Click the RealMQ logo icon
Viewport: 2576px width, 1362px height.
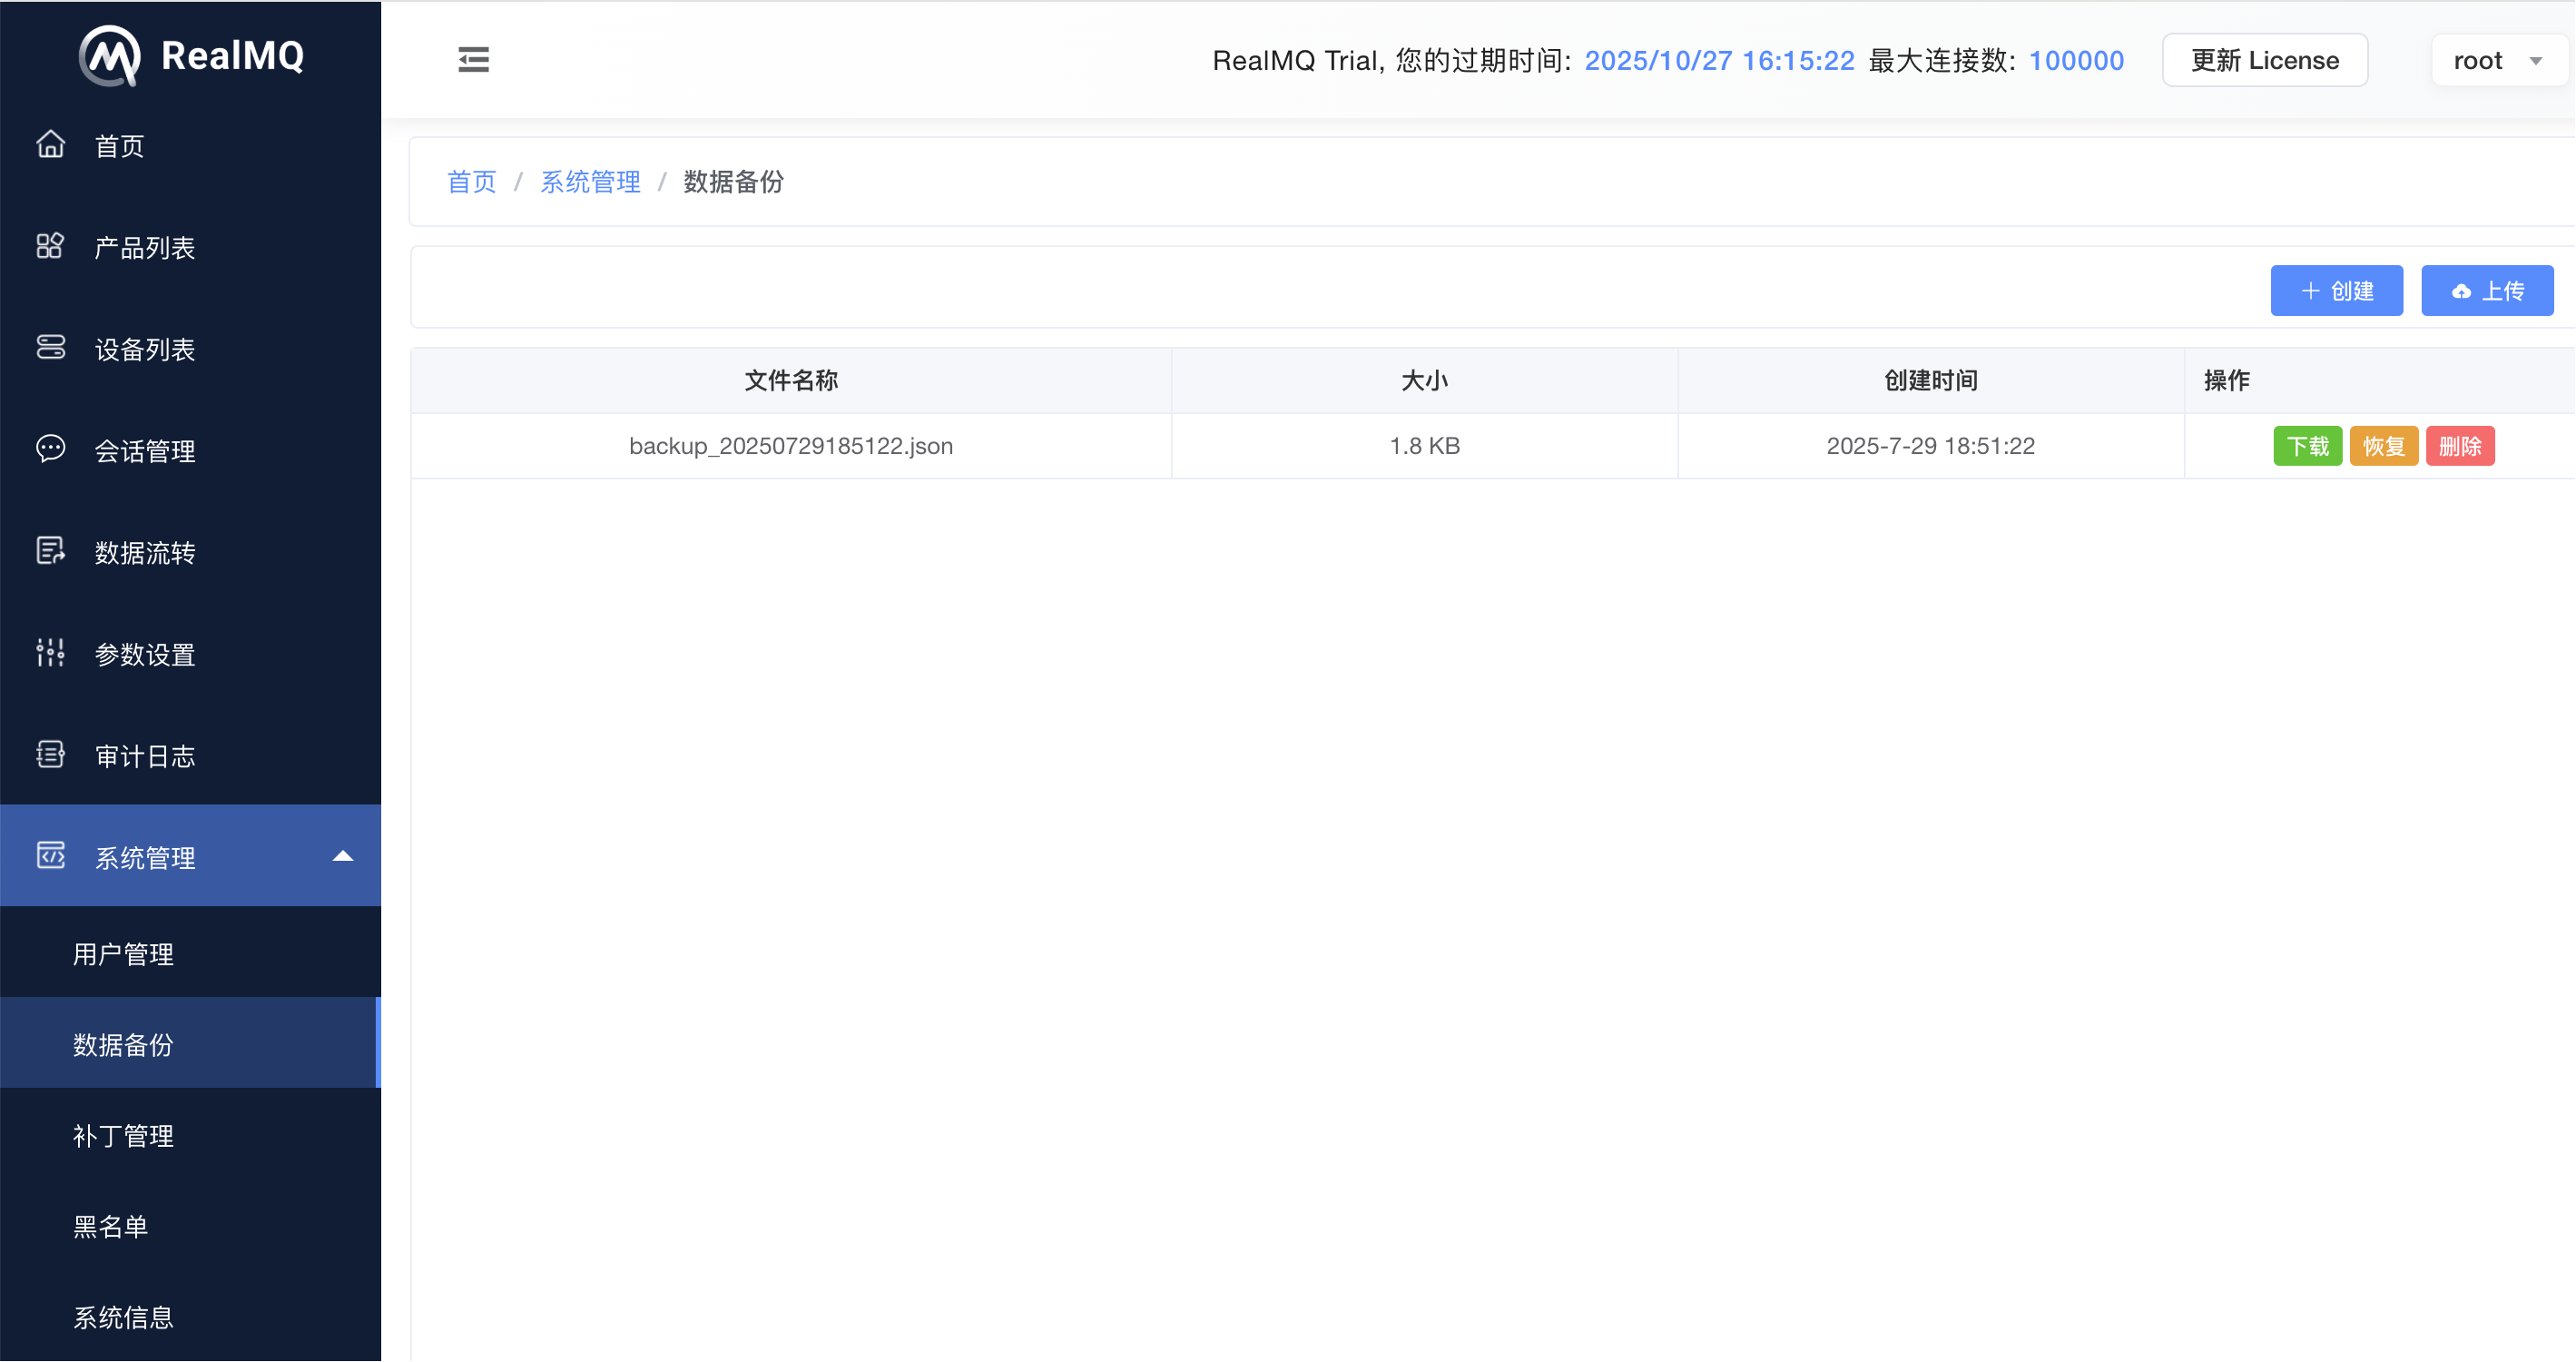[110, 56]
